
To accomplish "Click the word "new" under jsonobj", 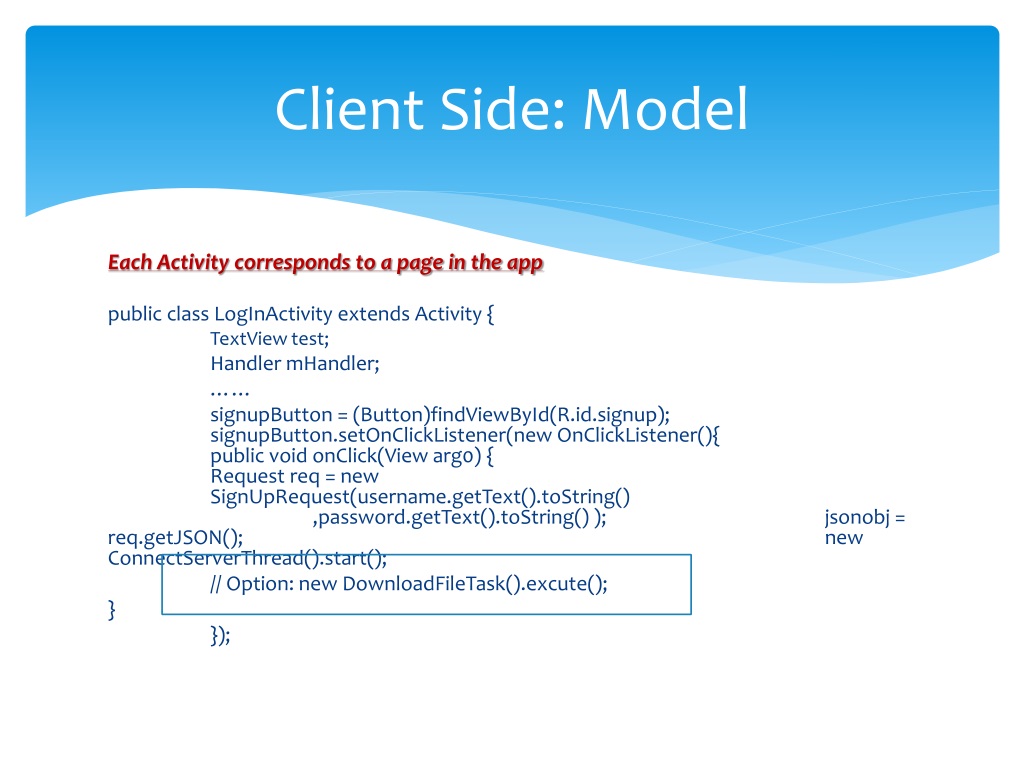I will pos(844,538).
